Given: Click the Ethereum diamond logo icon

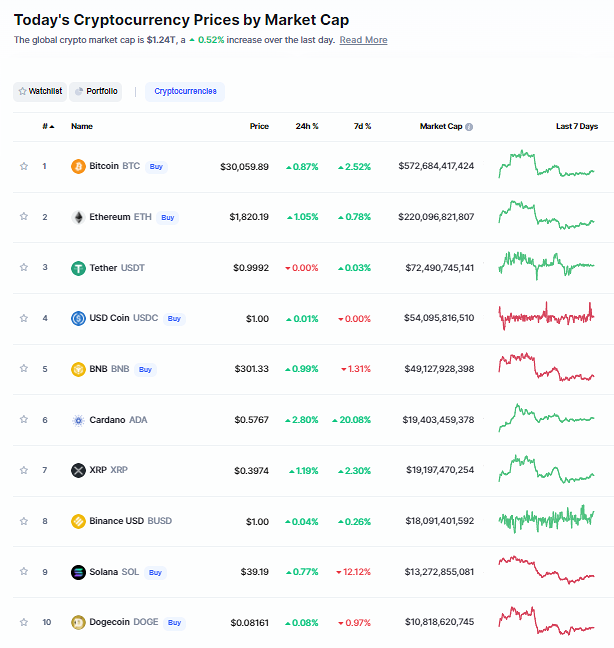Looking at the screenshot, I should point(78,217).
